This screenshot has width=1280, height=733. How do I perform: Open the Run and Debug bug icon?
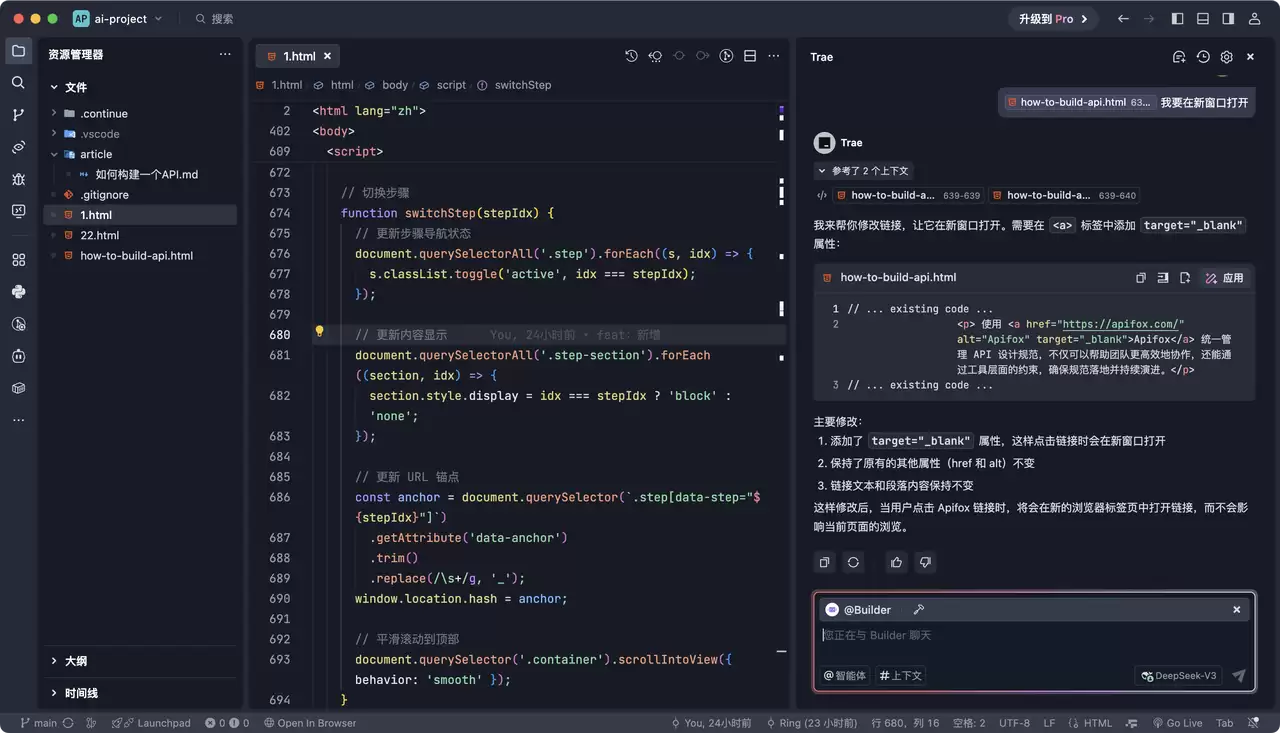[x=18, y=179]
